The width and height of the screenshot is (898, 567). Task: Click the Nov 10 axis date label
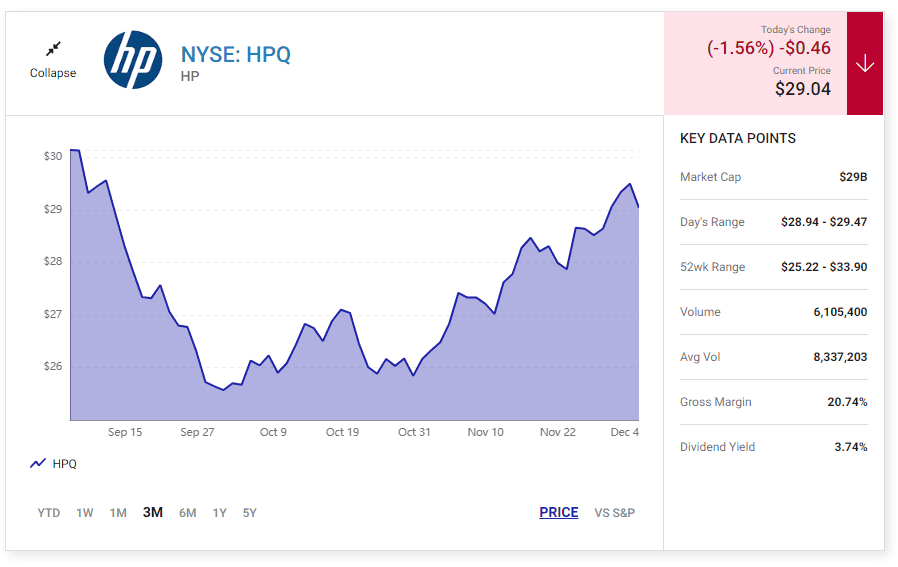486,432
